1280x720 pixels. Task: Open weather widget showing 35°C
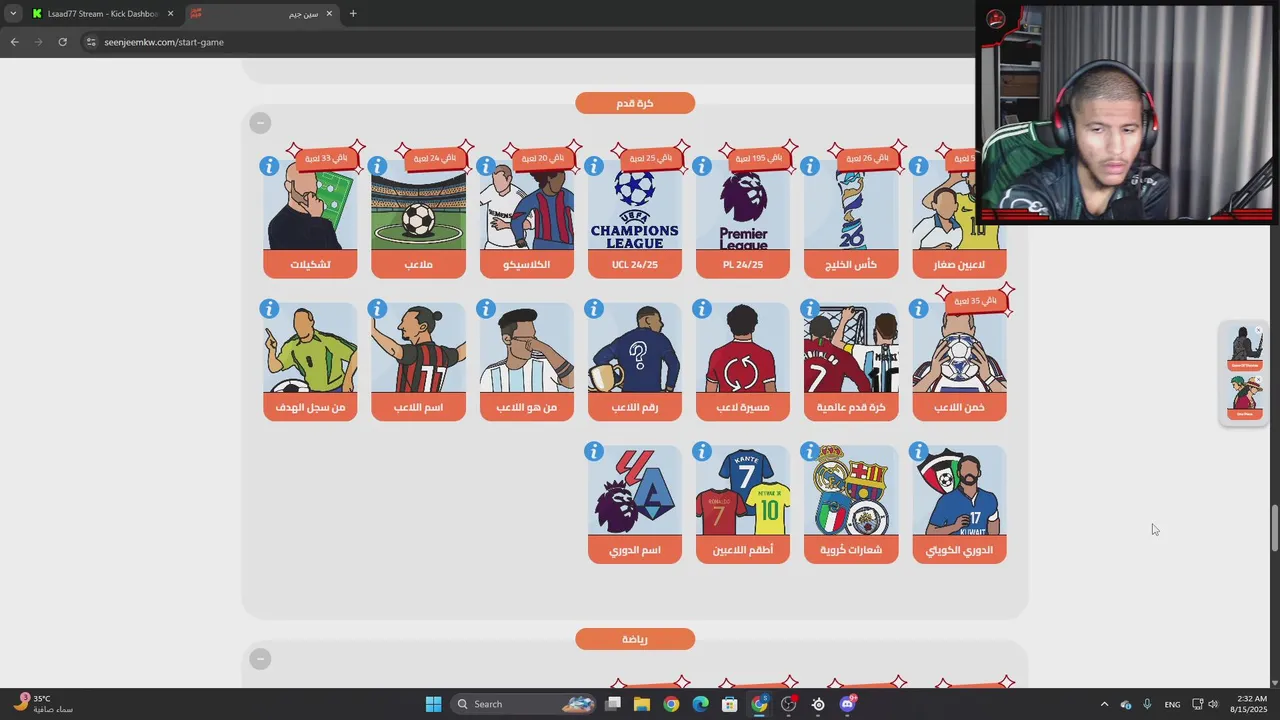point(42,704)
